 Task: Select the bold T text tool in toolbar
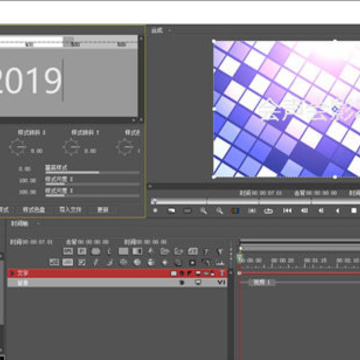pyautogui.click(x=220, y=251)
